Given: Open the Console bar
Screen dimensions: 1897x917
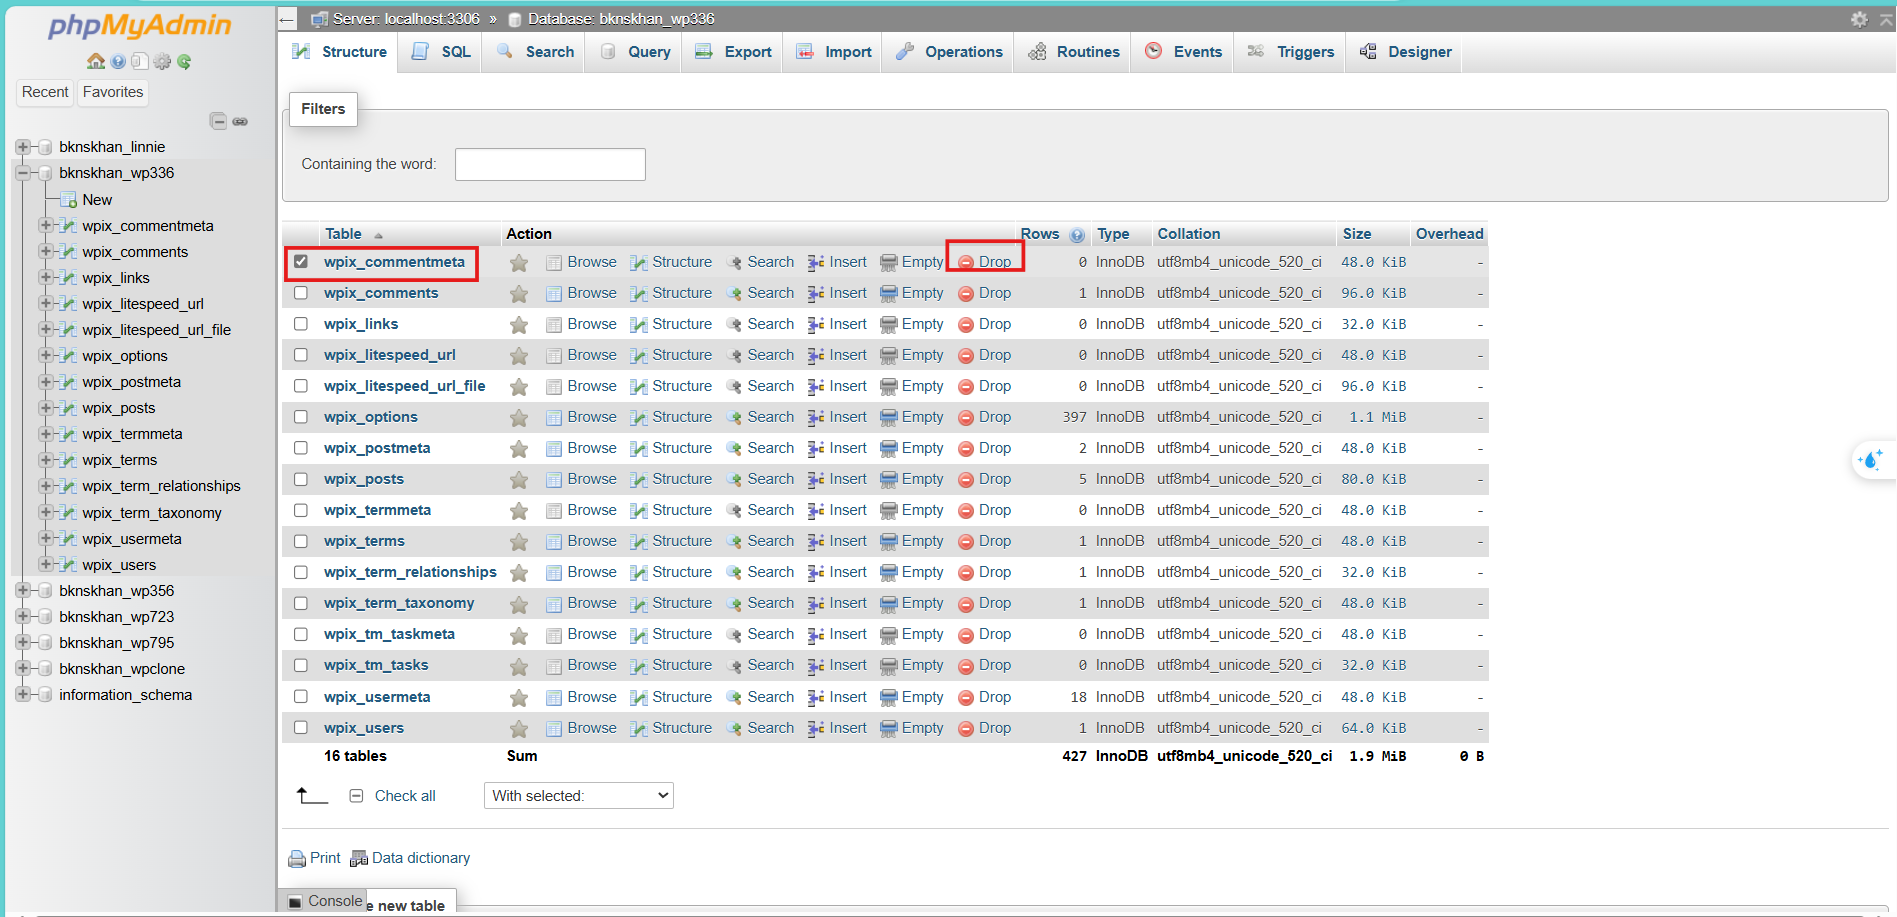Looking at the screenshot, I should (x=324, y=901).
